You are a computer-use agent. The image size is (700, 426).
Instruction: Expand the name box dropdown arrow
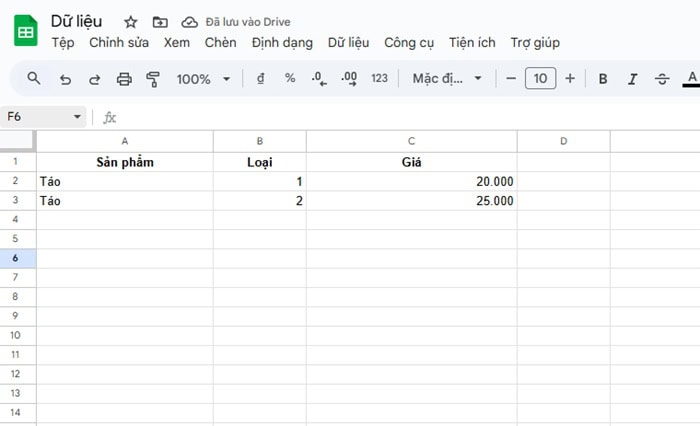click(x=77, y=117)
